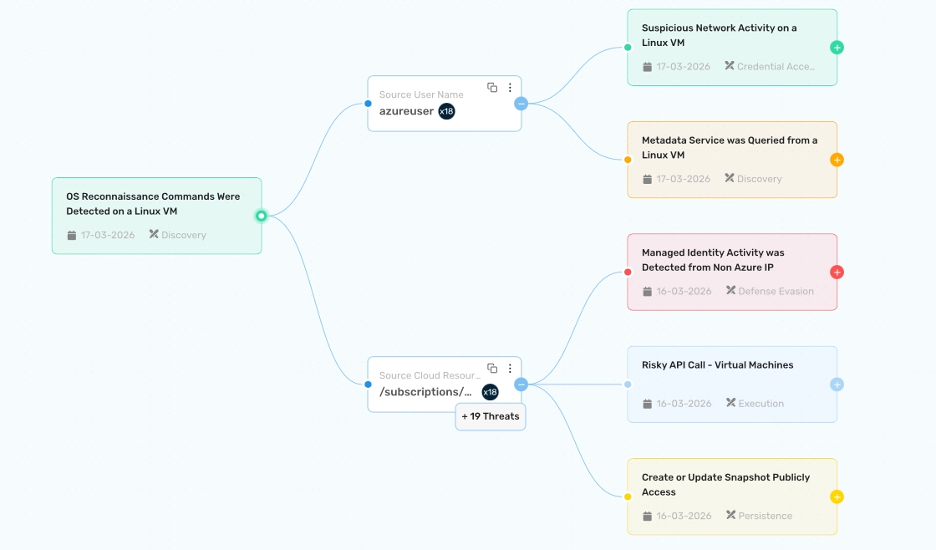Copy the Source Cloud Resource value
The width and height of the screenshot is (936, 550).
click(492, 368)
